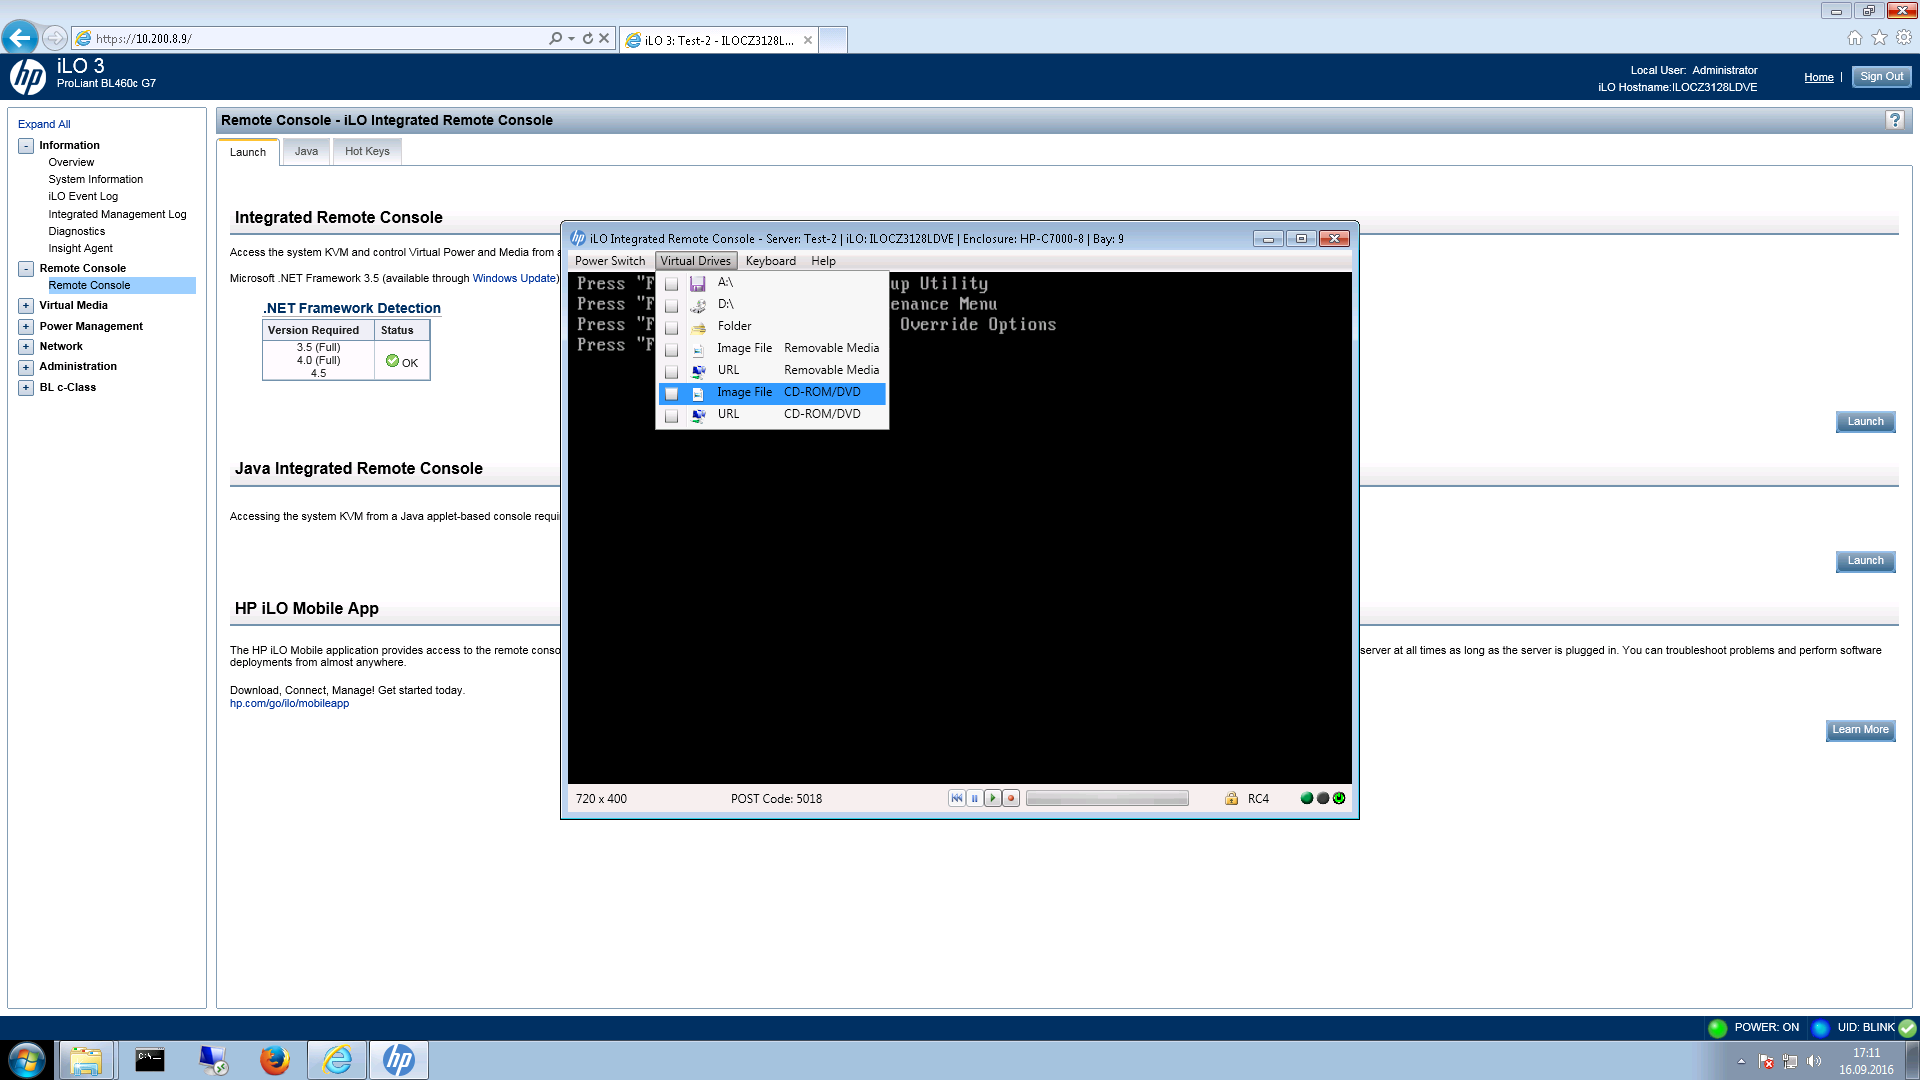Viewport: 1920px width, 1080px height.
Task: Open browser tools gear icon
Action: [1904, 38]
